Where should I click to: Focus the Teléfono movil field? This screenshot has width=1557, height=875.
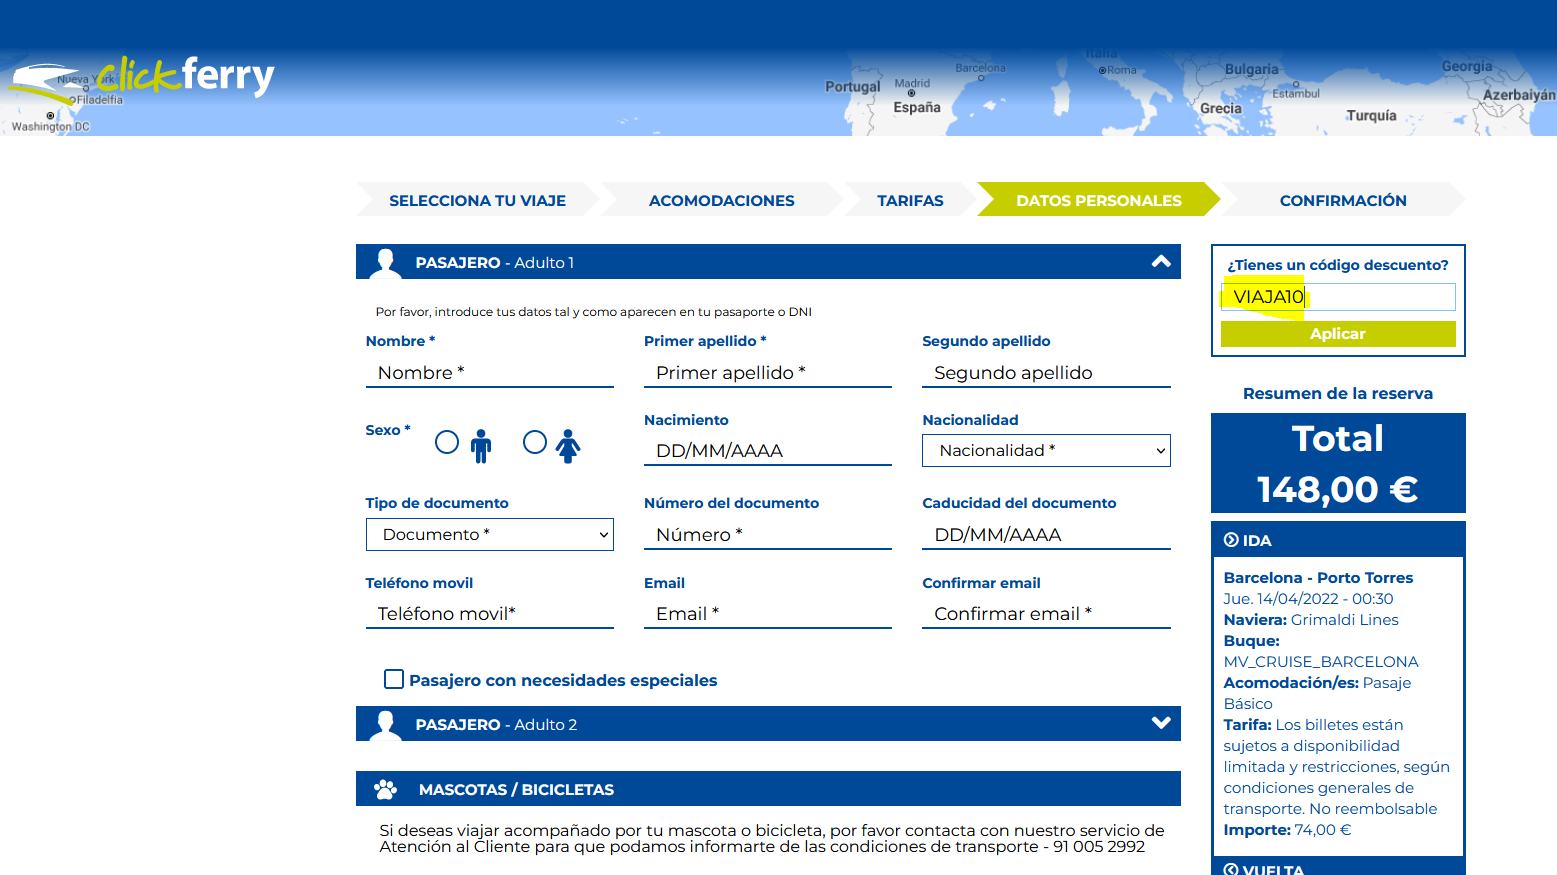pos(490,614)
